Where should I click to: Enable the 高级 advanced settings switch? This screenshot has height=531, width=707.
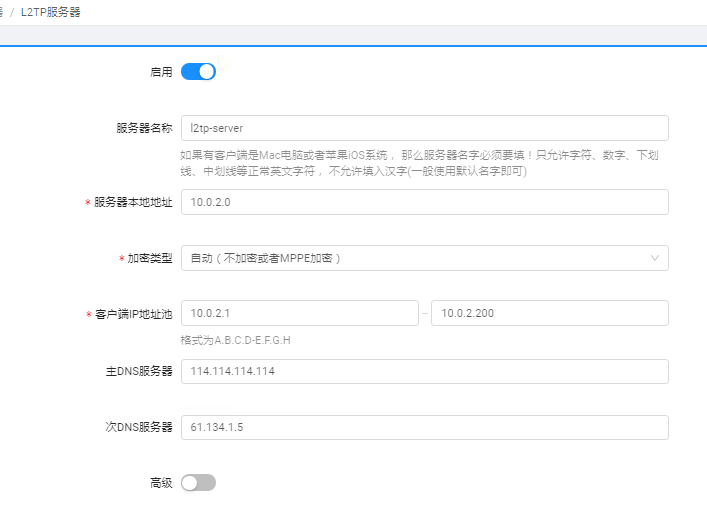click(198, 483)
